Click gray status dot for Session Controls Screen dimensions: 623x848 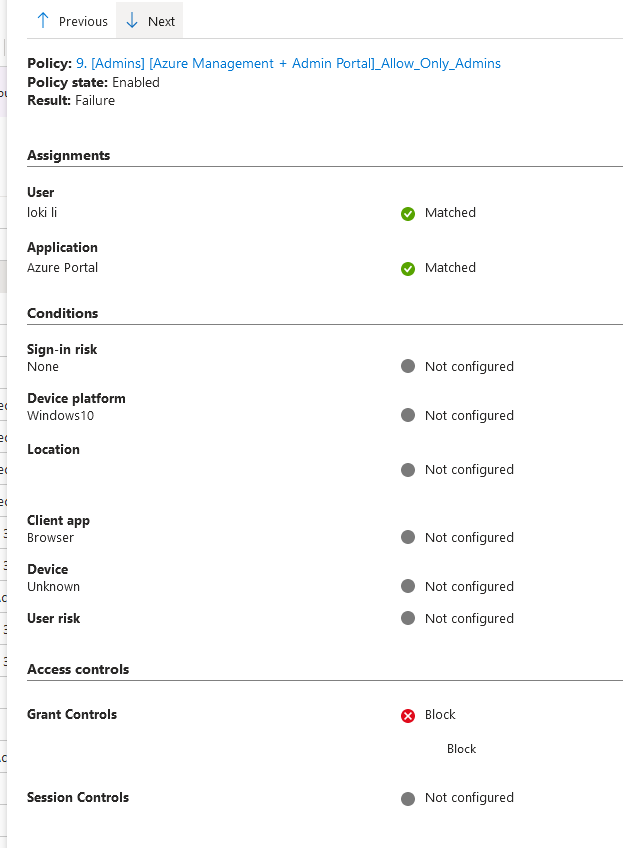click(x=408, y=798)
